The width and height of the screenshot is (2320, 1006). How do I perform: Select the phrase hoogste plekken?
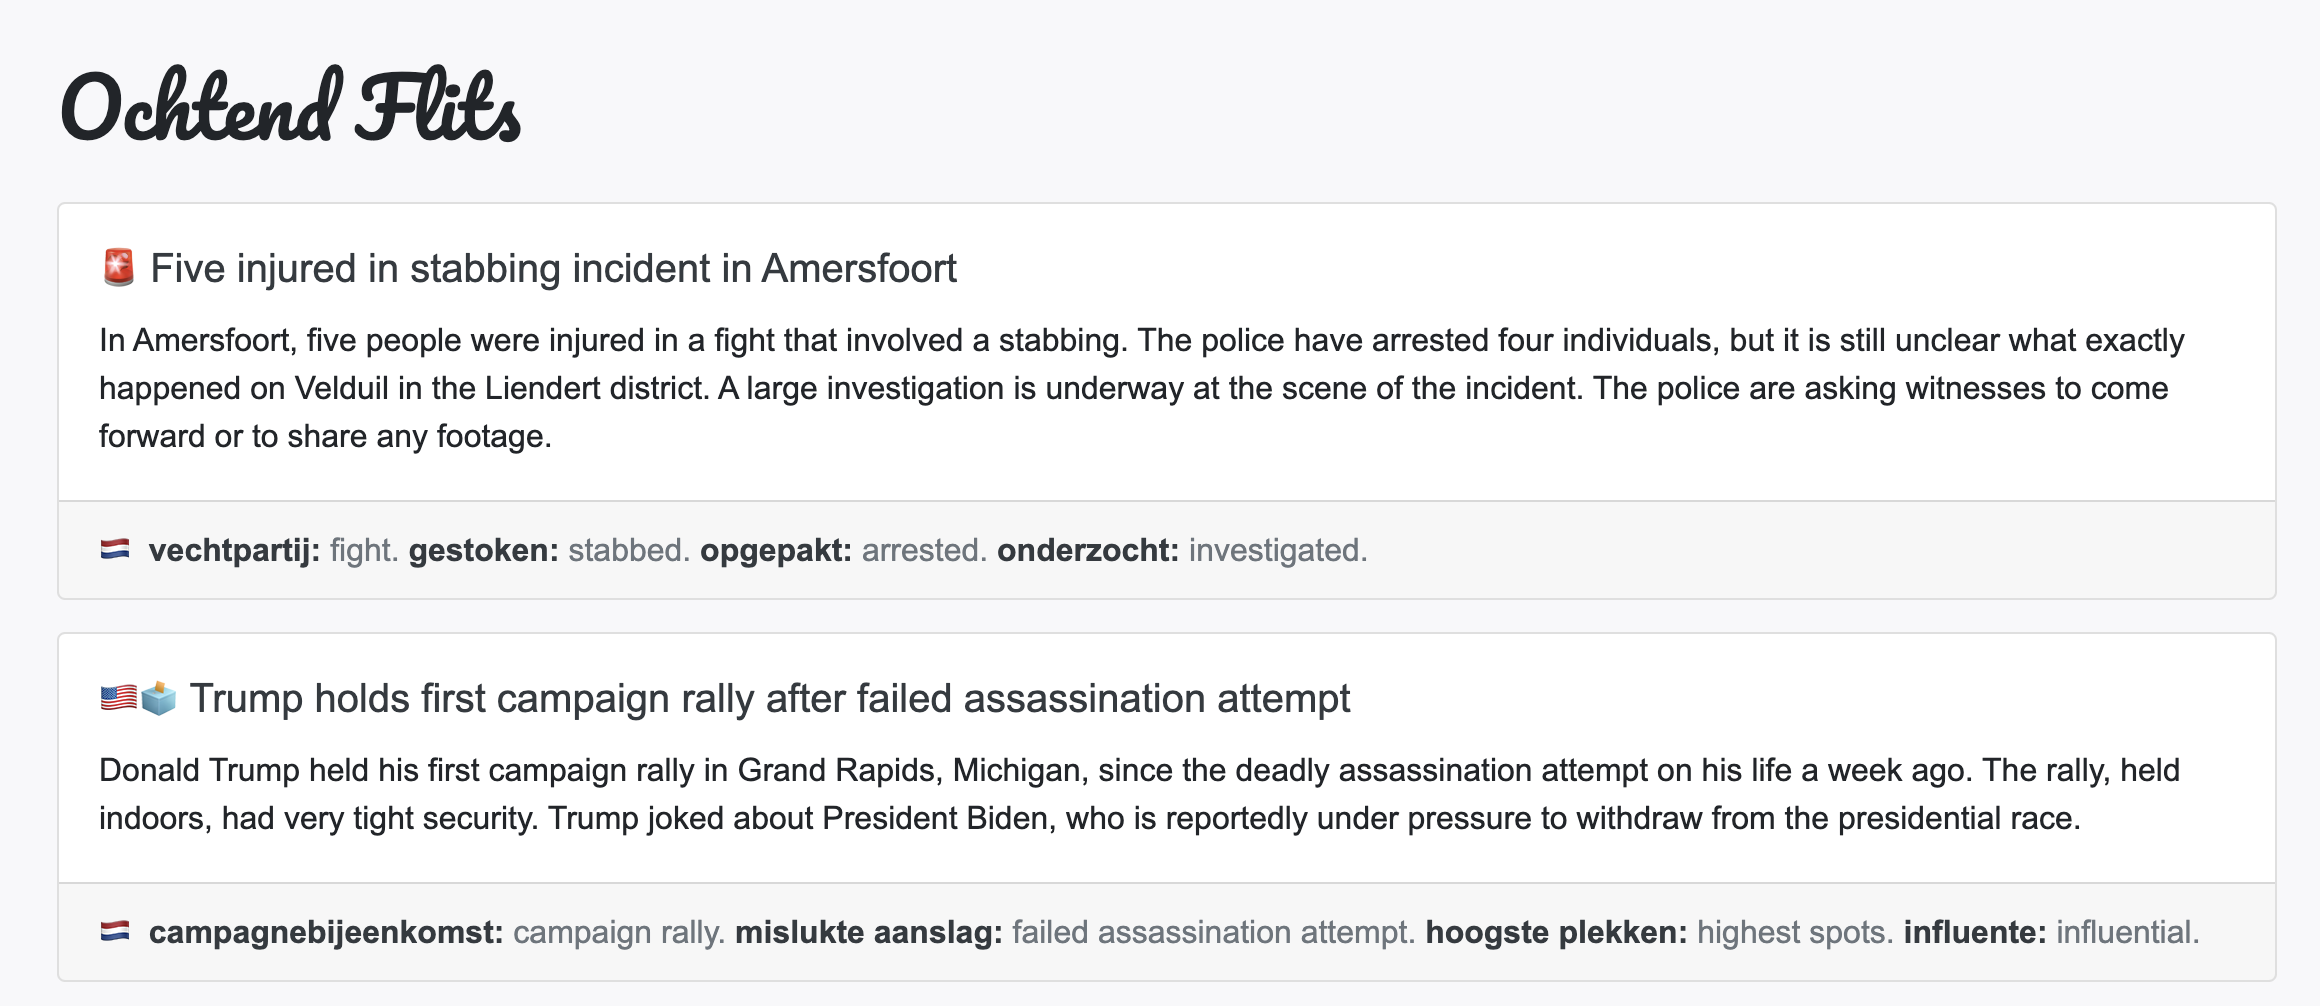[1556, 932]
